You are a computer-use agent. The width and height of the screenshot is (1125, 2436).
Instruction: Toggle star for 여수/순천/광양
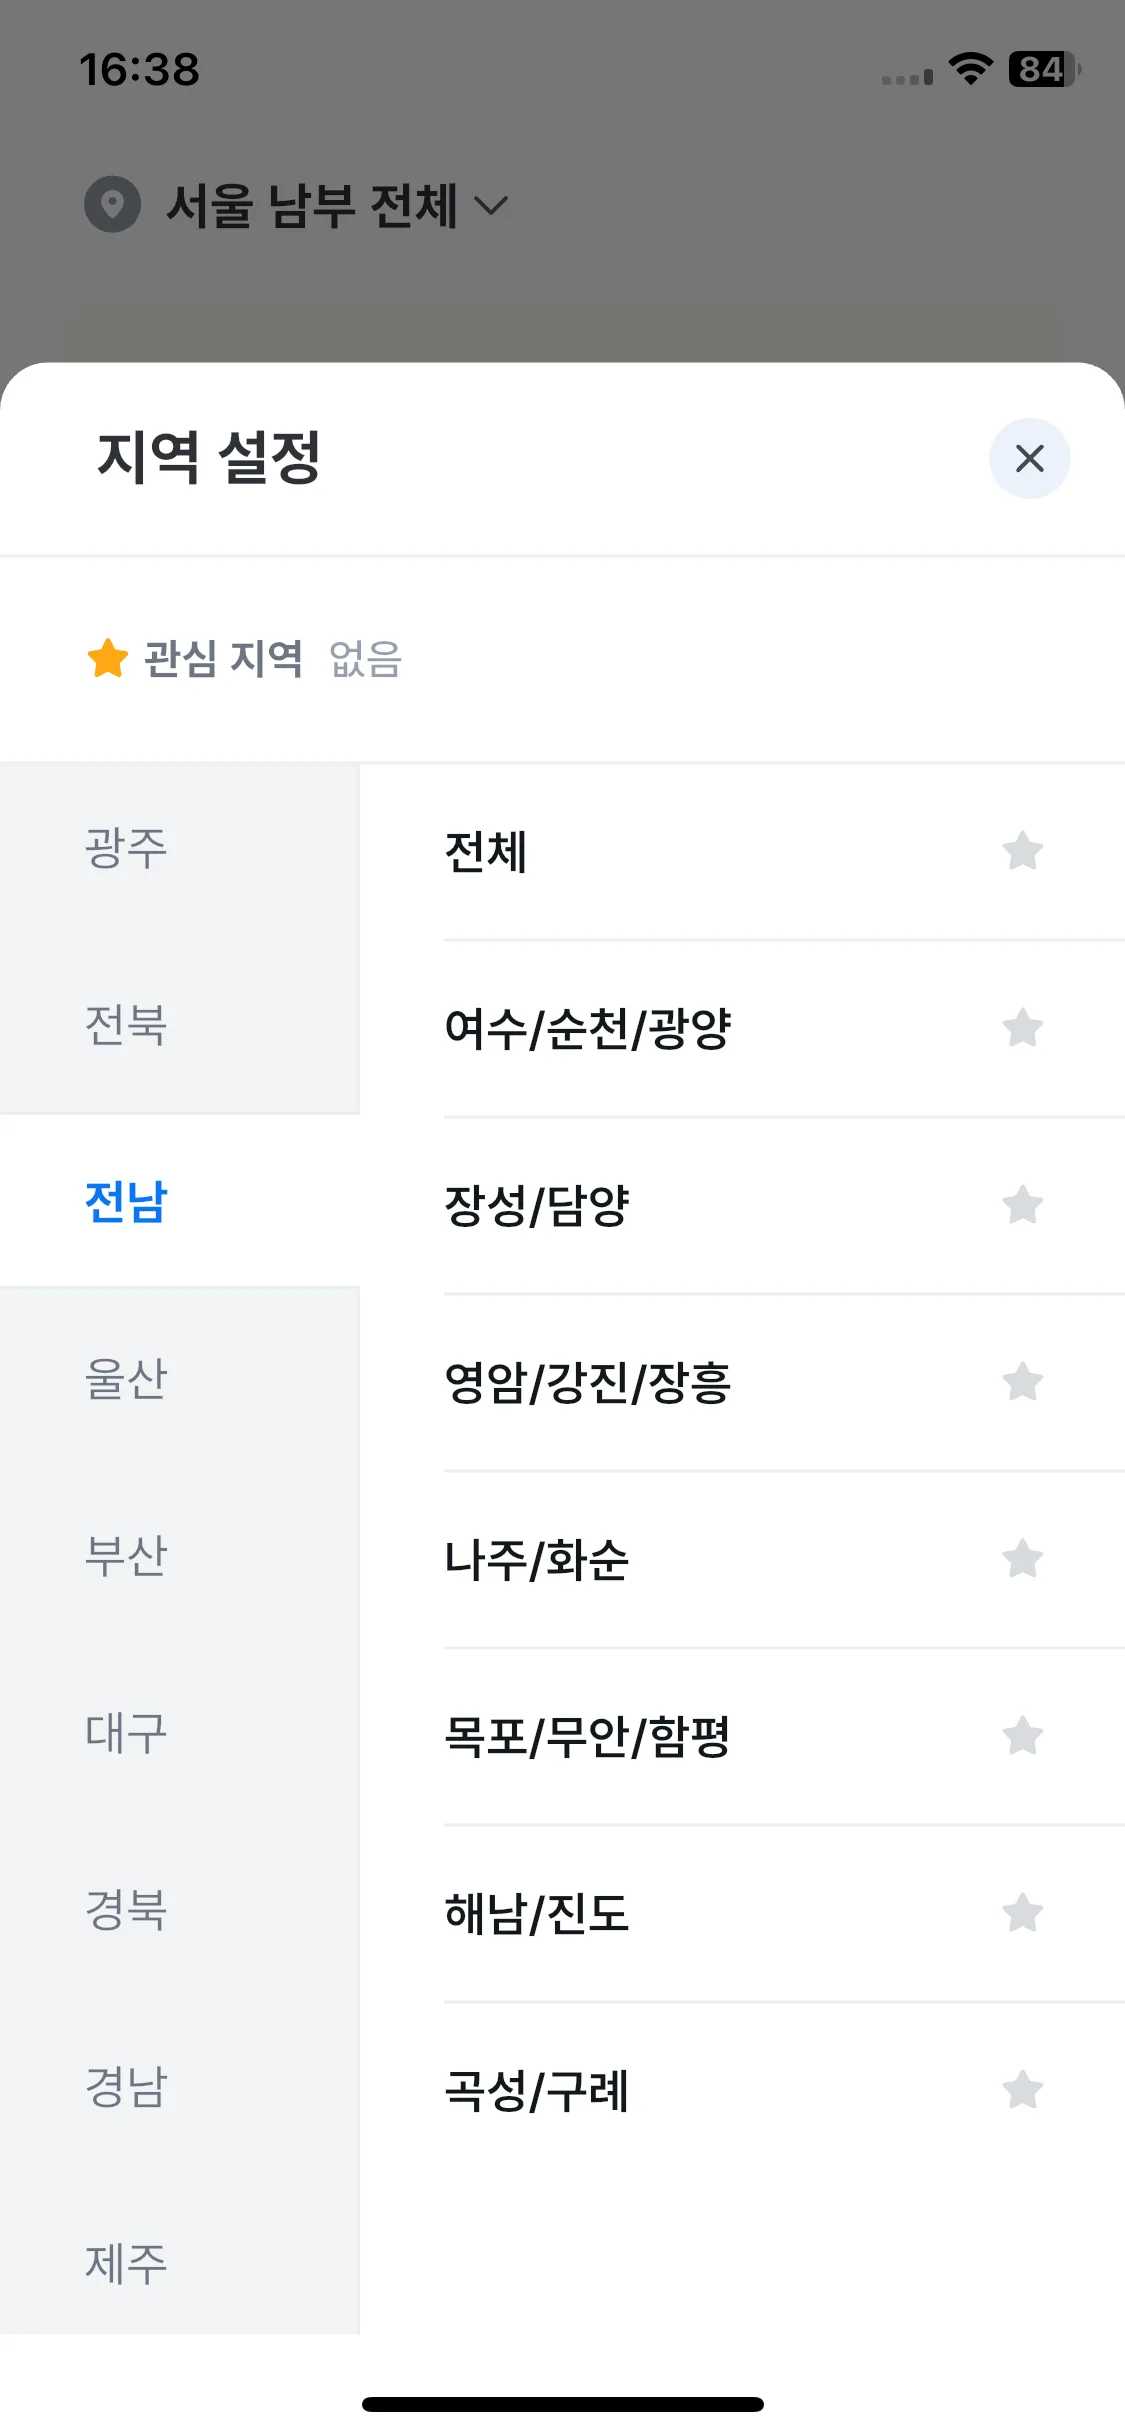point(1022,1028)
